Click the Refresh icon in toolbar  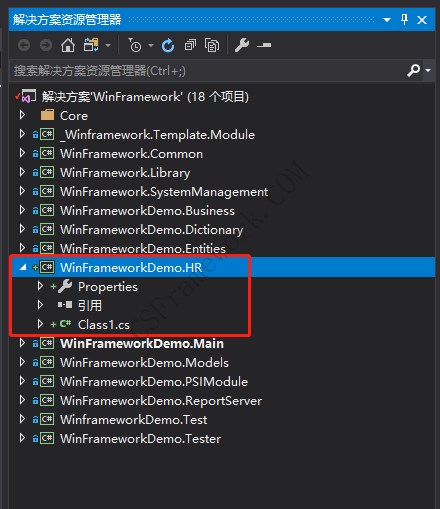pyautogui.click(x=168, y=45)
